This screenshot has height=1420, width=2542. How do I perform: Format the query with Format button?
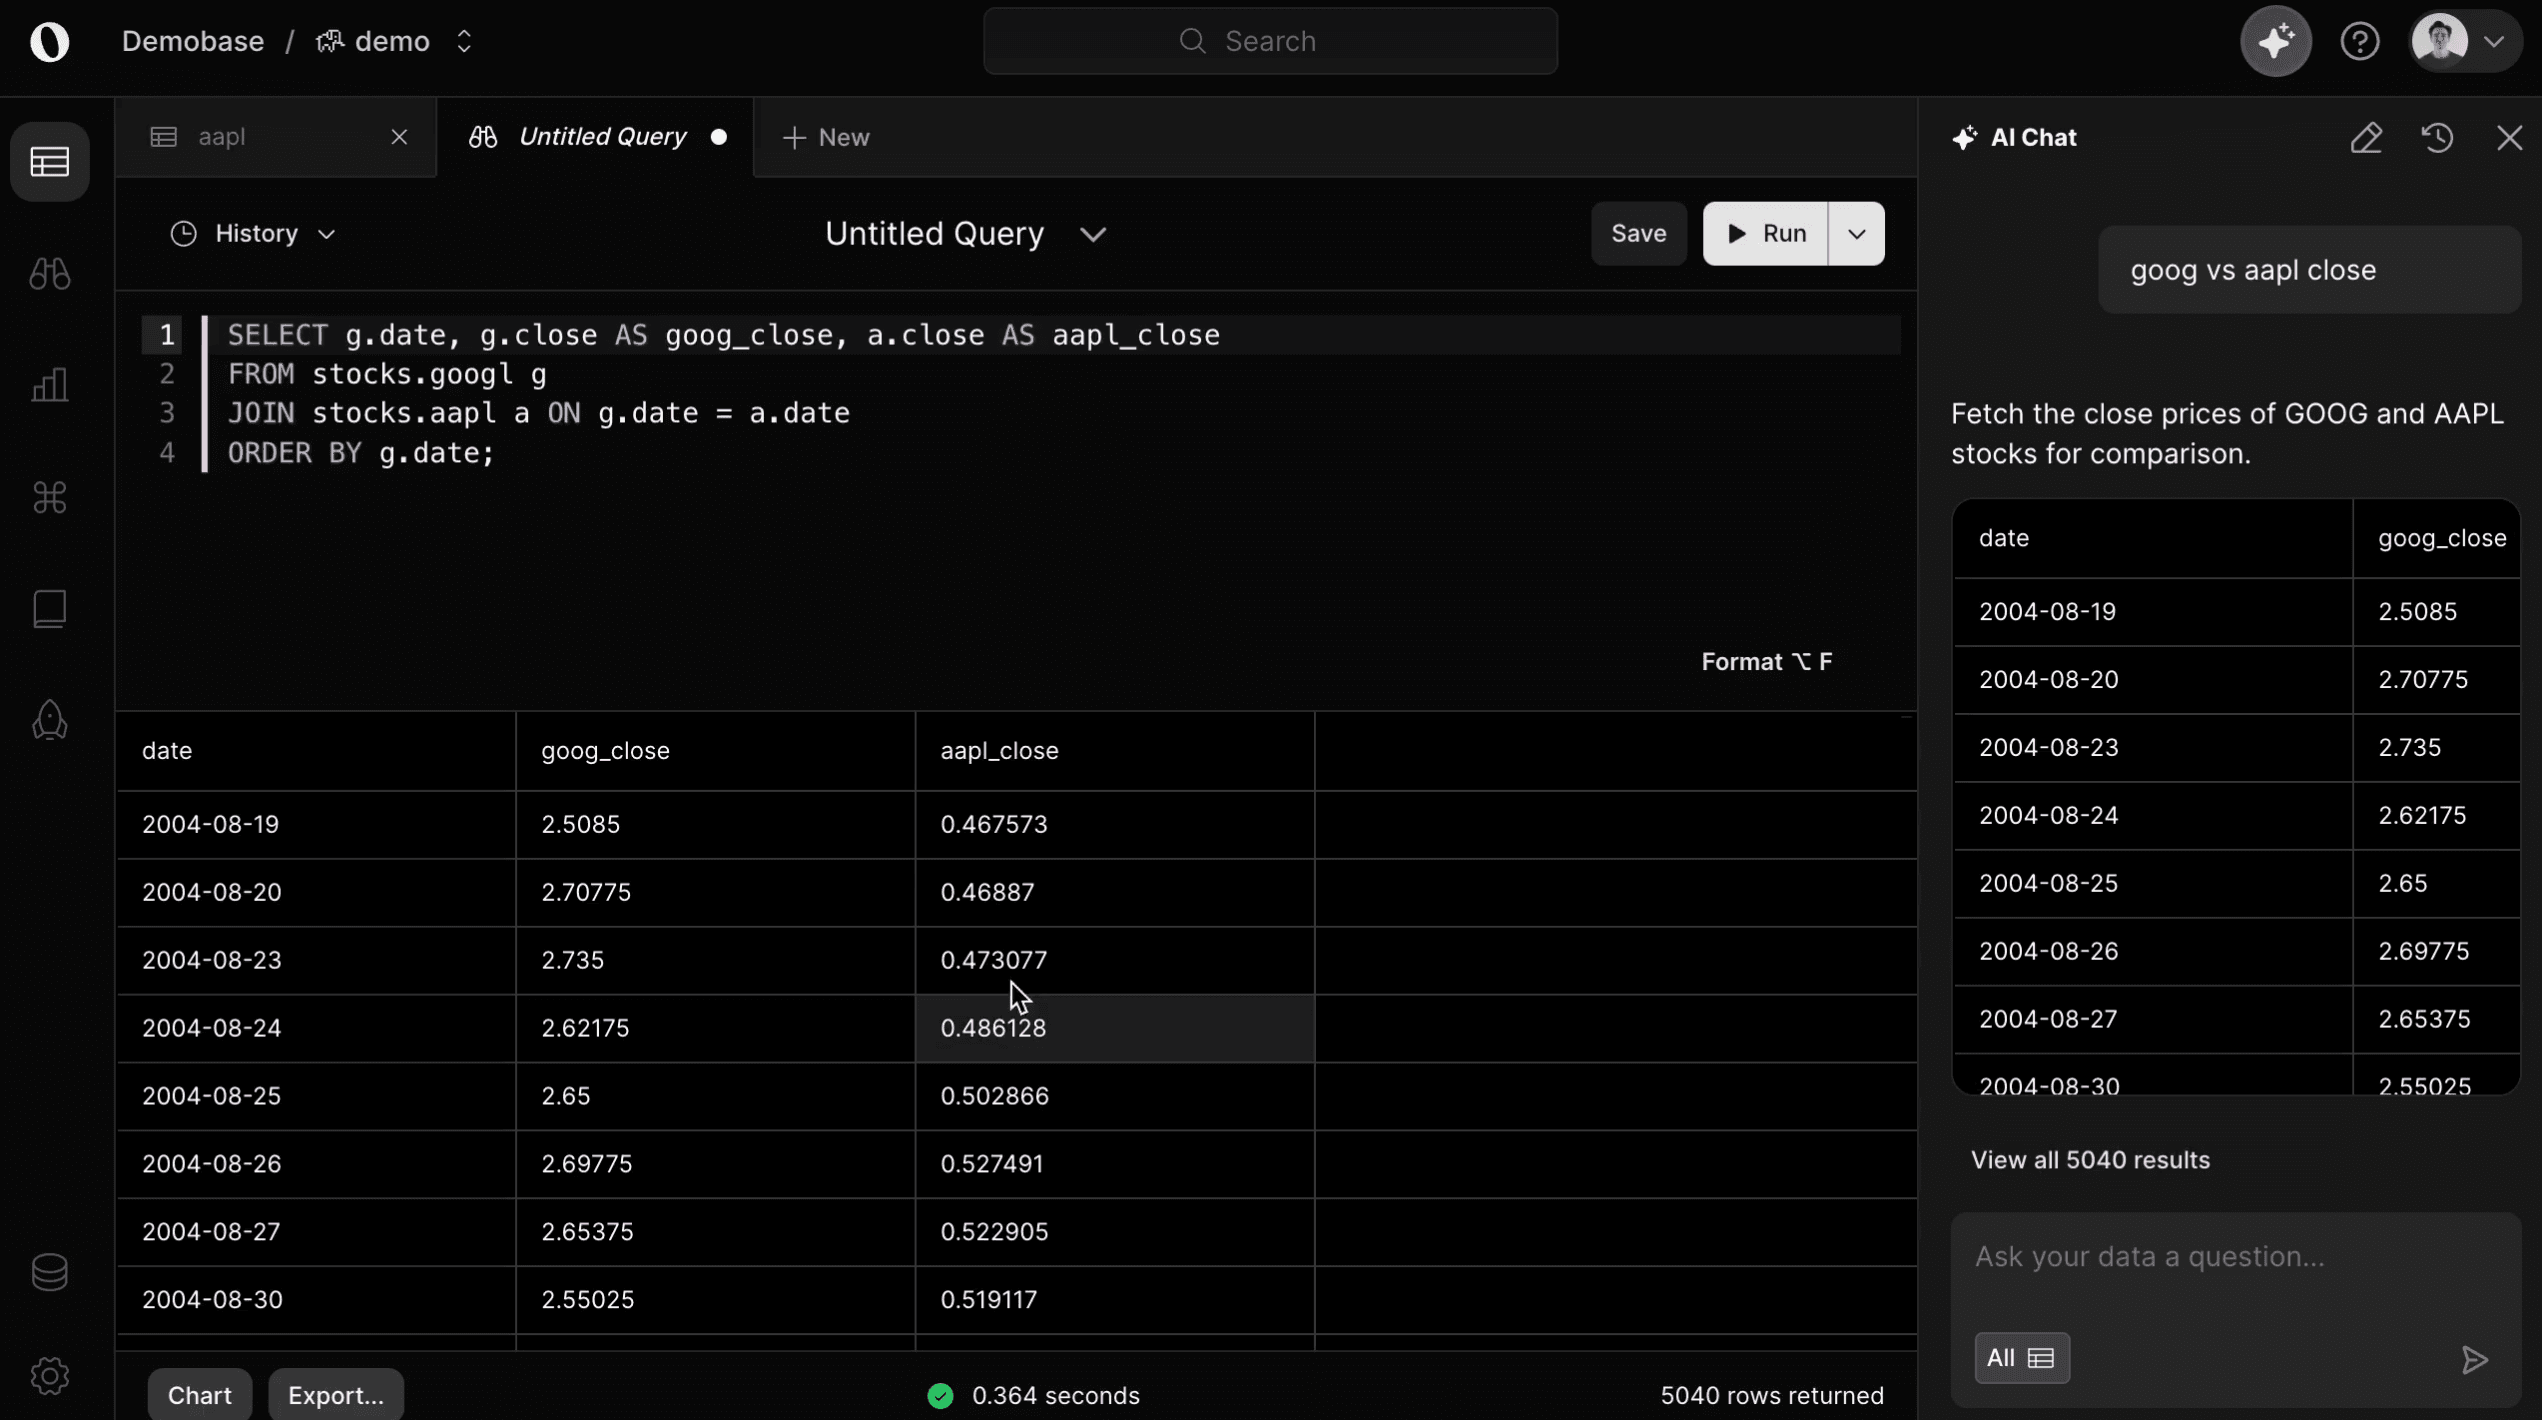(1766, 661)
